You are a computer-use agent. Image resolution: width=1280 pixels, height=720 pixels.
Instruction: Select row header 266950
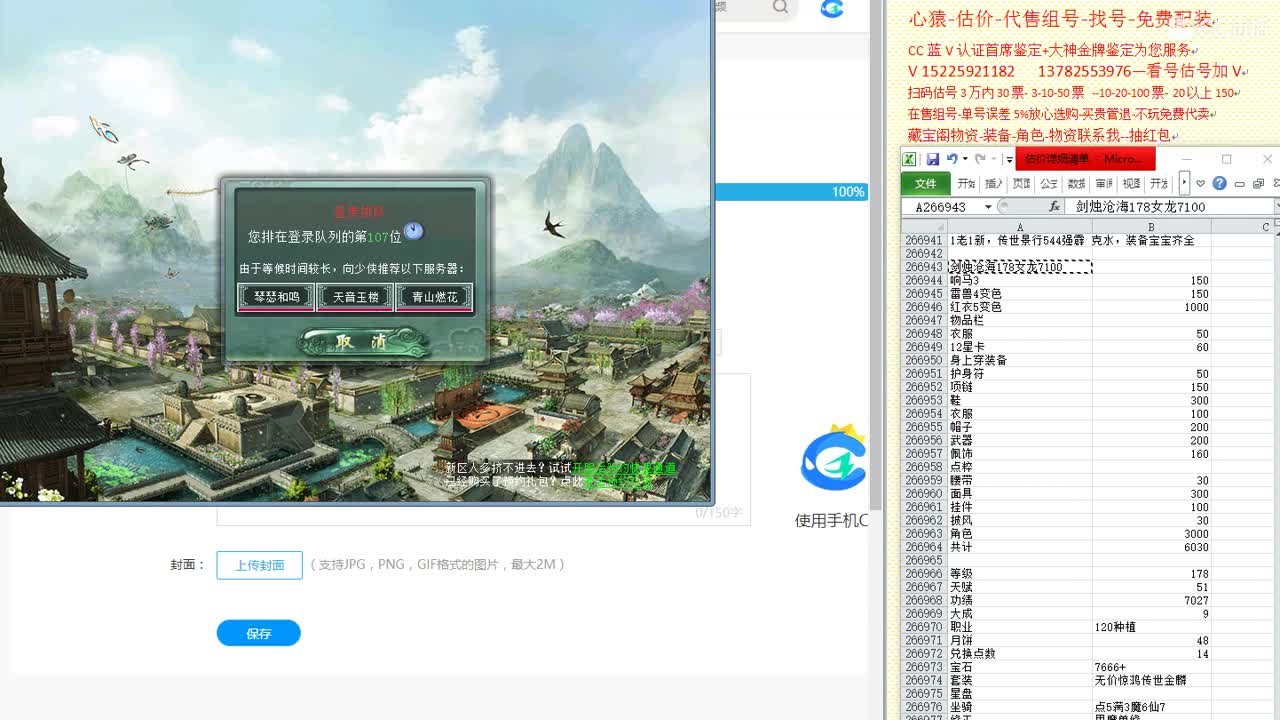coord(924,360)
